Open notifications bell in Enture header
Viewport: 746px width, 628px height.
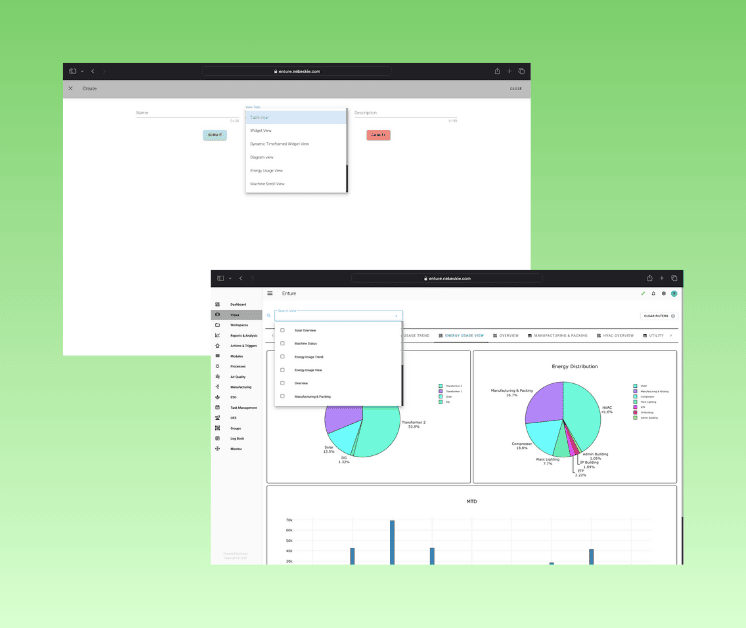[653, 294]
